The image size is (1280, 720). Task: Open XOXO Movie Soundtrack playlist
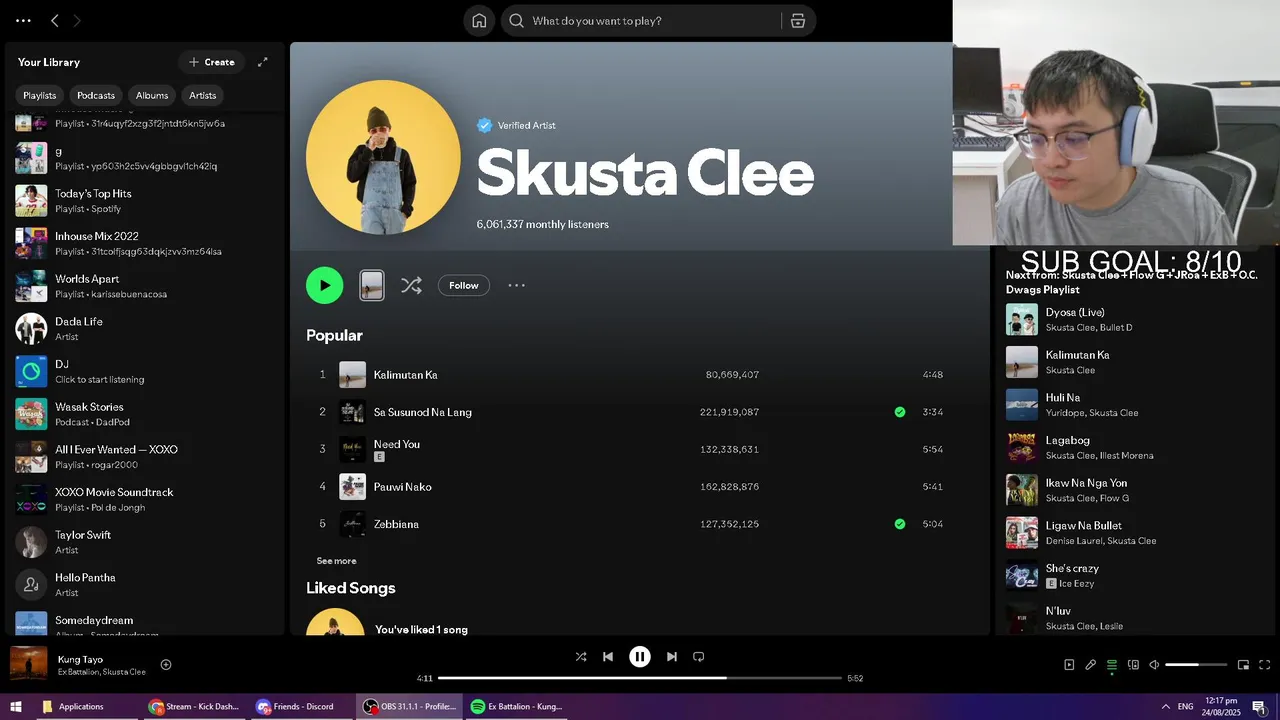(x=145, y=499)
